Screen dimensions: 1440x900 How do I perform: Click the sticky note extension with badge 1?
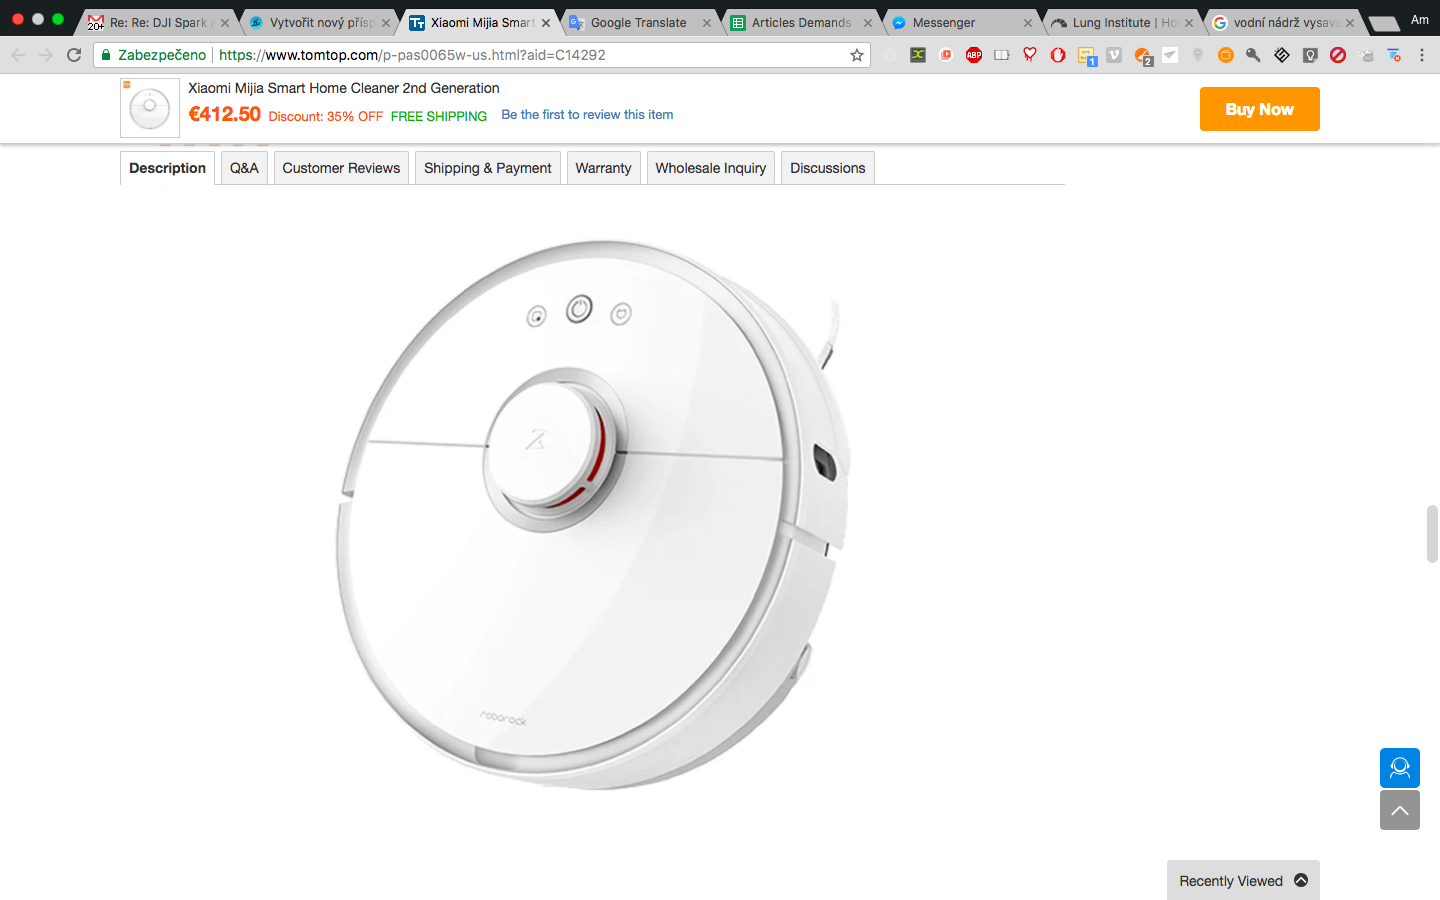(1087, 55)
